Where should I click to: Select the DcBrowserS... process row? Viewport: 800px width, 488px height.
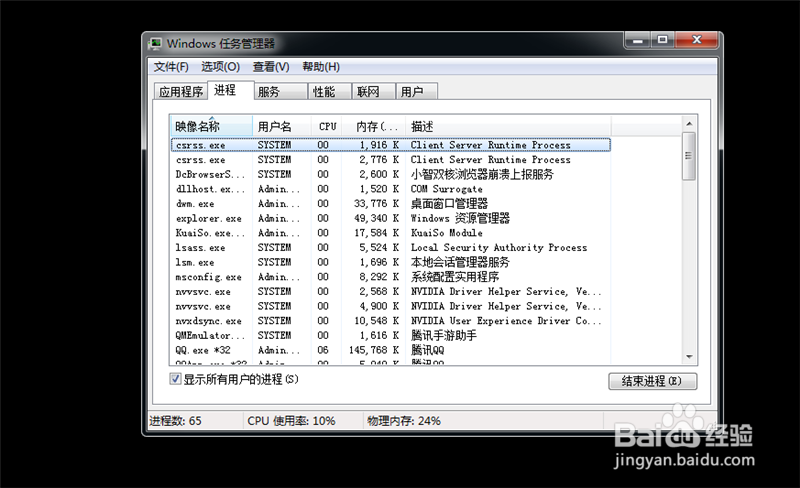point(390,175)
